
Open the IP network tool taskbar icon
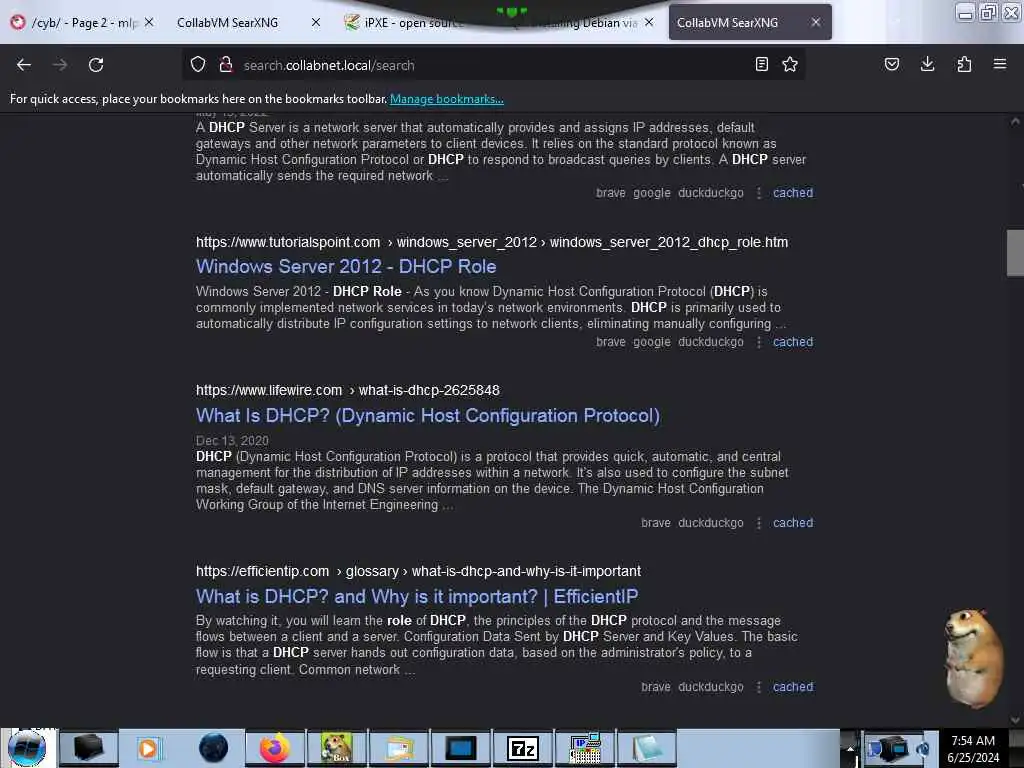585,748
